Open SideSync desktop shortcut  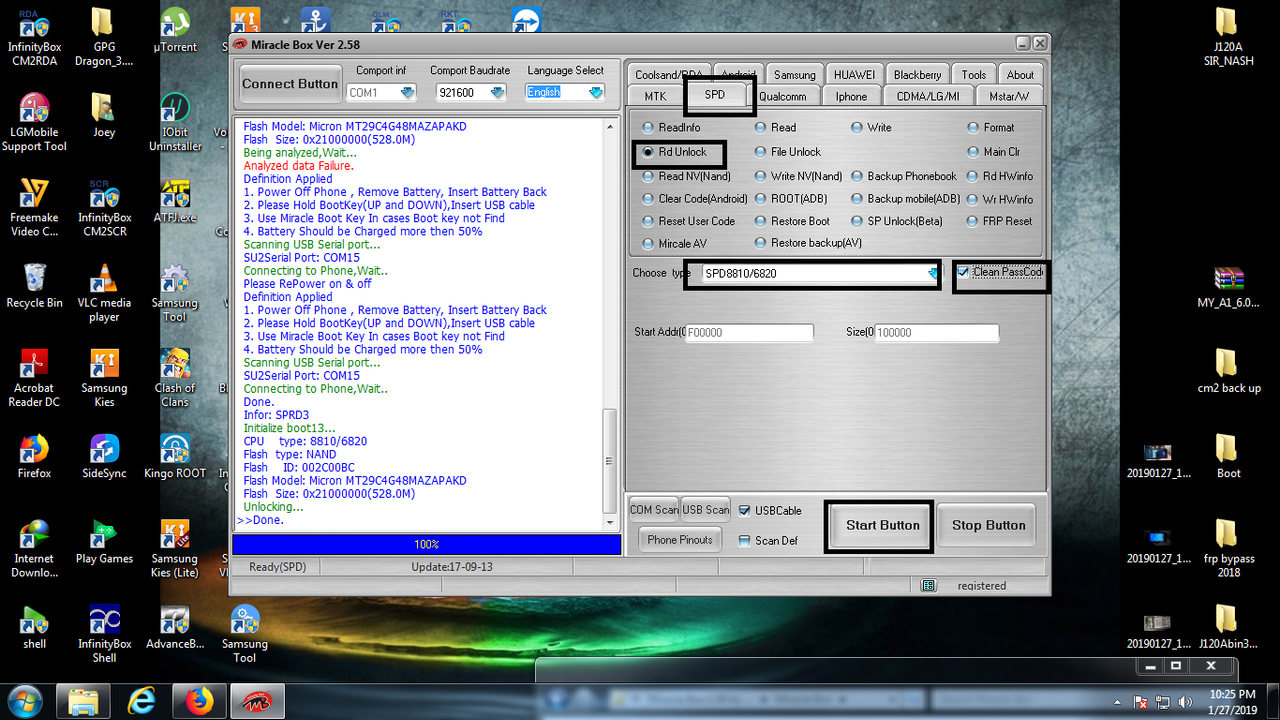pyautogui.click(x=104, y=456)
